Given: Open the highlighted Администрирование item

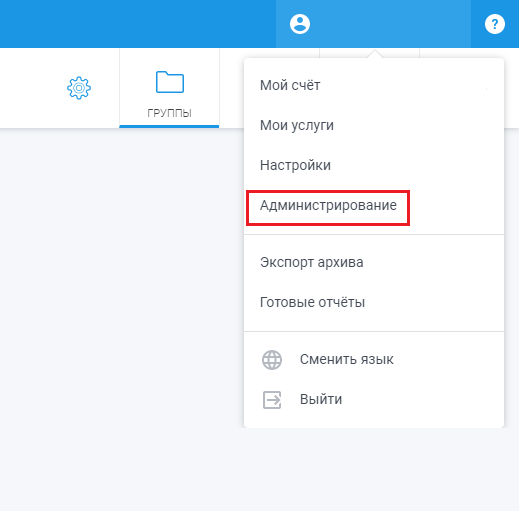Looking at the screenshot, I should [x=328, y=205].
